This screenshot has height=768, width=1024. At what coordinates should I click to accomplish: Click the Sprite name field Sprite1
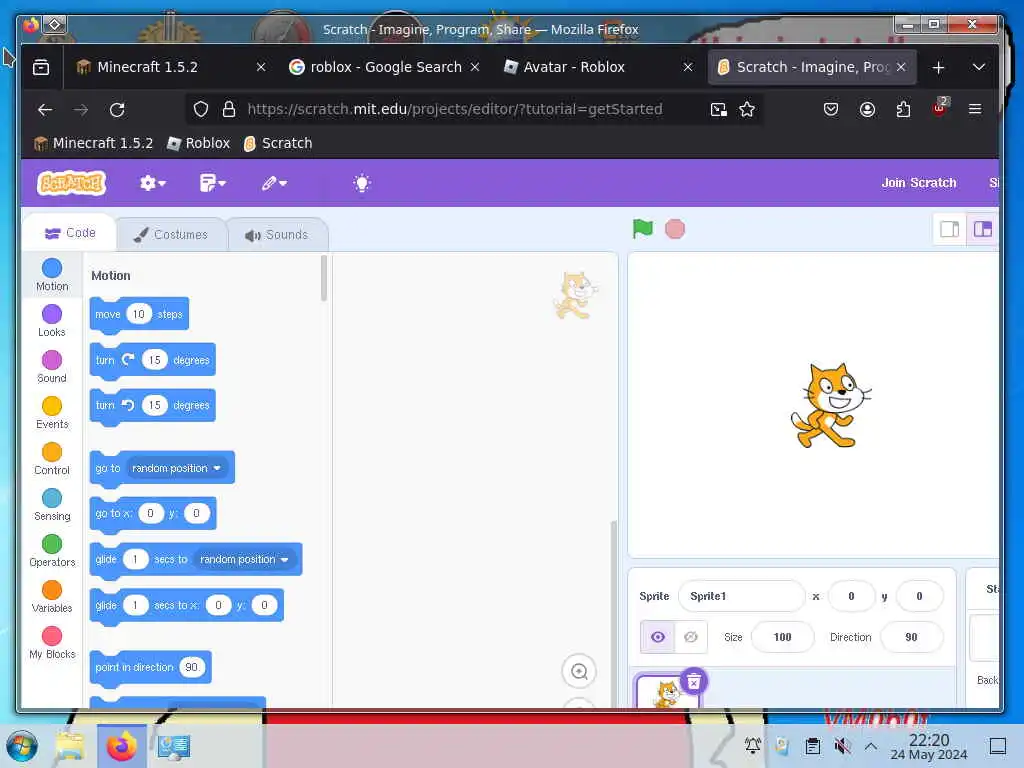coord(742,596)
